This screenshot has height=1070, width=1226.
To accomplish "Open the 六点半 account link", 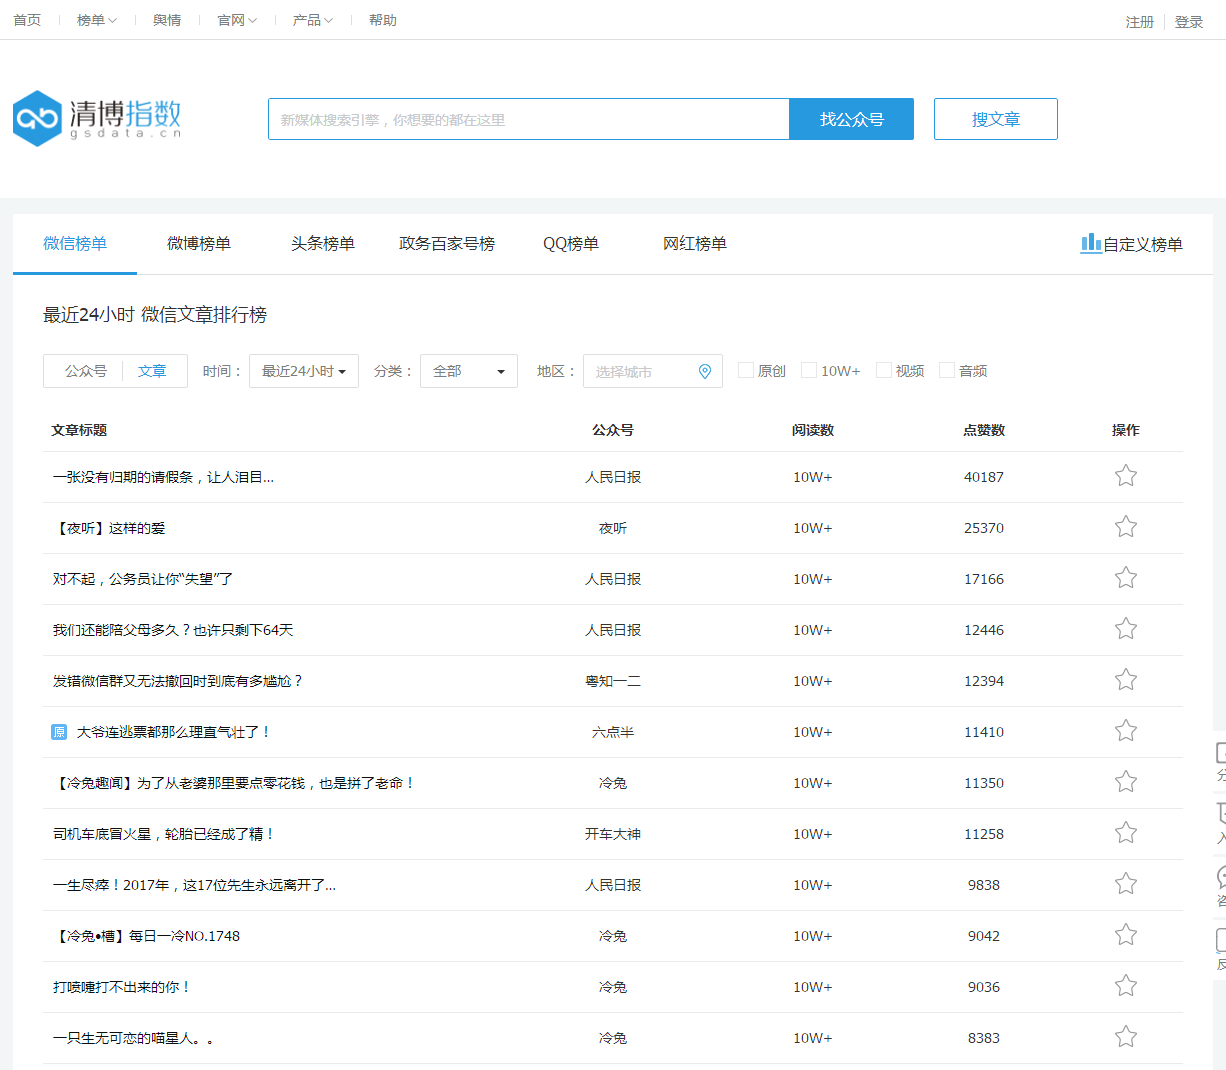I will (x=613, y=732).
